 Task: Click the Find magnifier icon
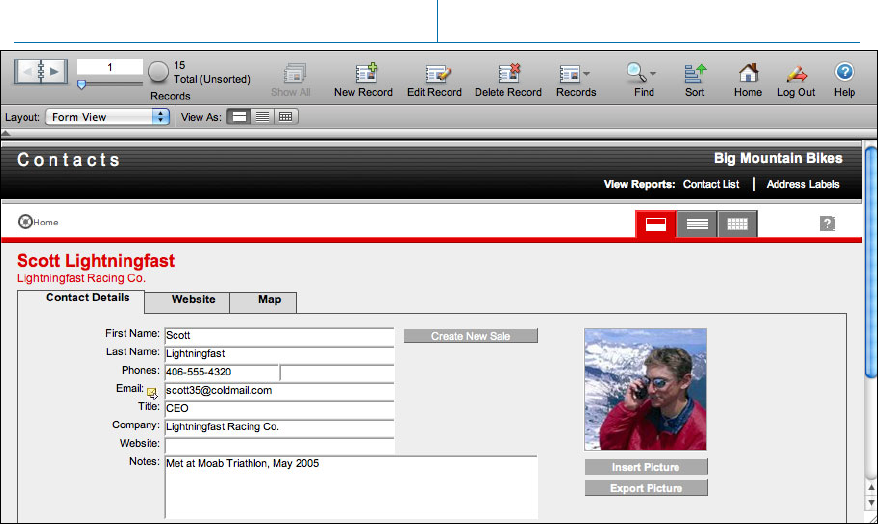click(x=636, y=73)
